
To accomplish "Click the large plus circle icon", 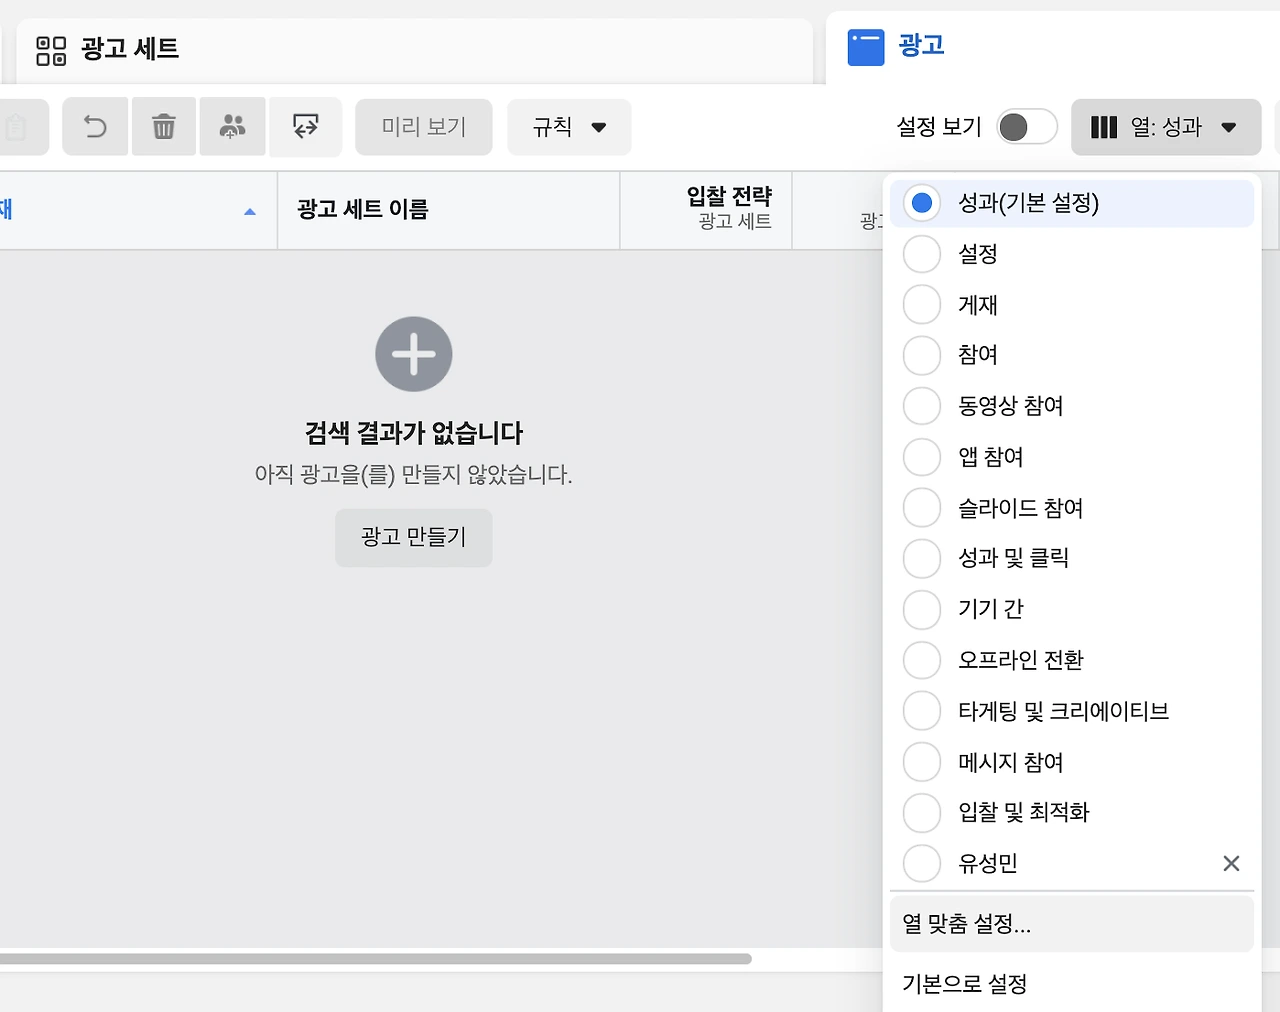I will pyautogui.click(x=414, y=354).
